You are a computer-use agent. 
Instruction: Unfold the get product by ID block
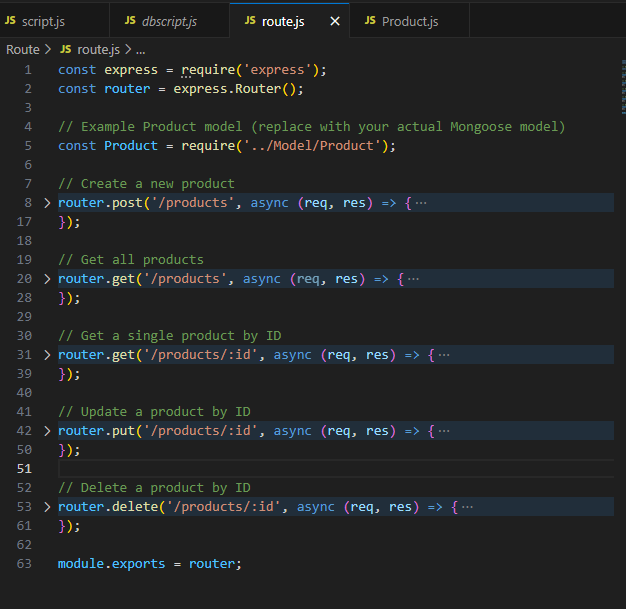point(46,355)
